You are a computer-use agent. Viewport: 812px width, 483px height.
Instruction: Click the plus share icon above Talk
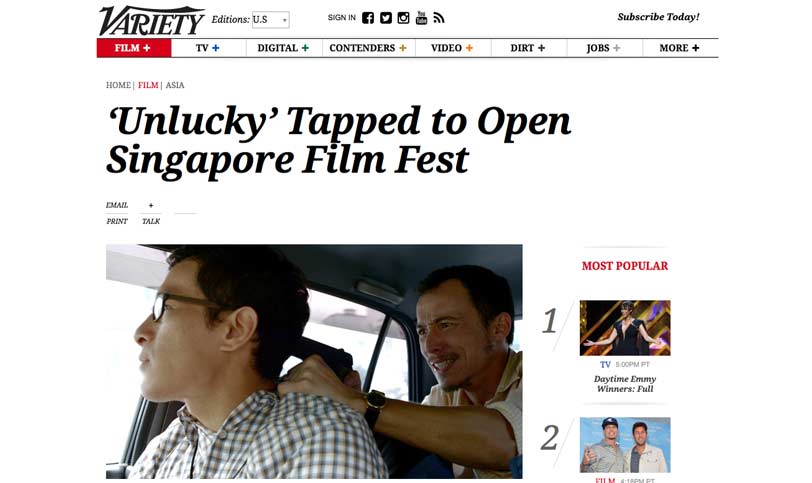click(x=151, y=206)
